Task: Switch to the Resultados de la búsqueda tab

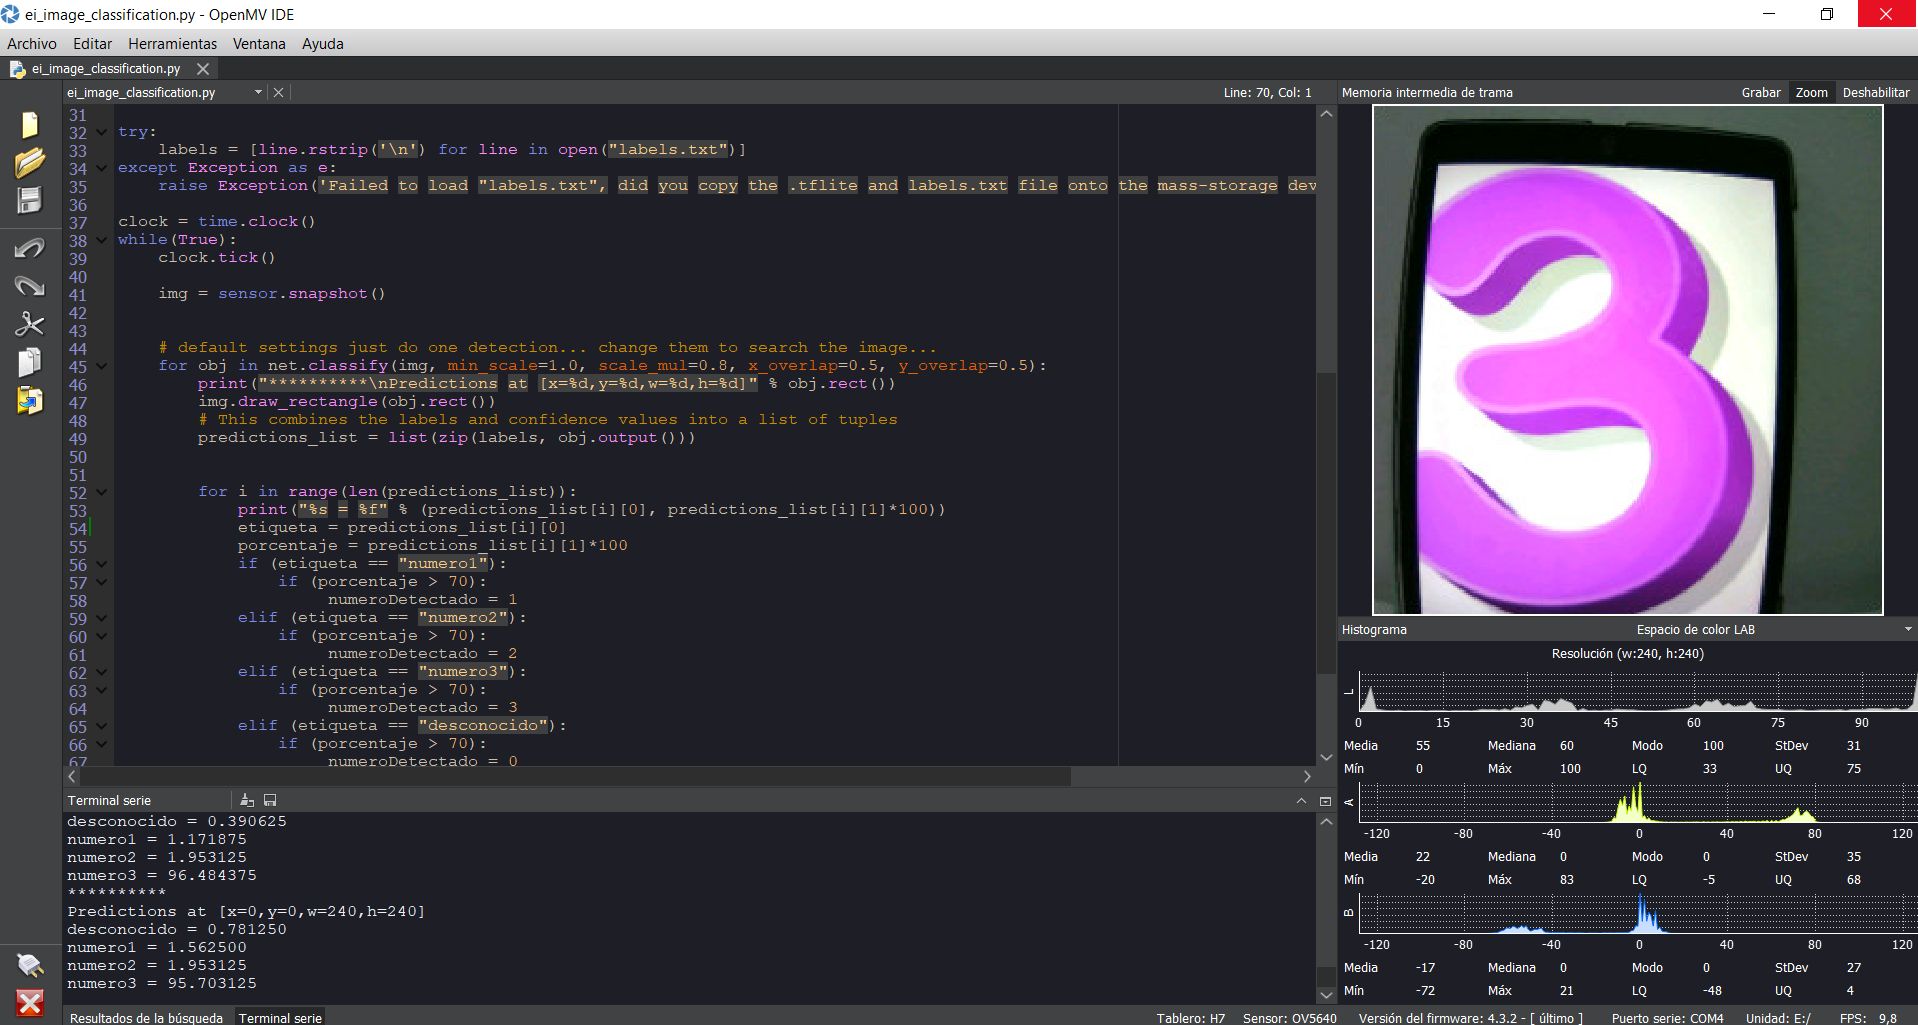Action: [146, 1017]
